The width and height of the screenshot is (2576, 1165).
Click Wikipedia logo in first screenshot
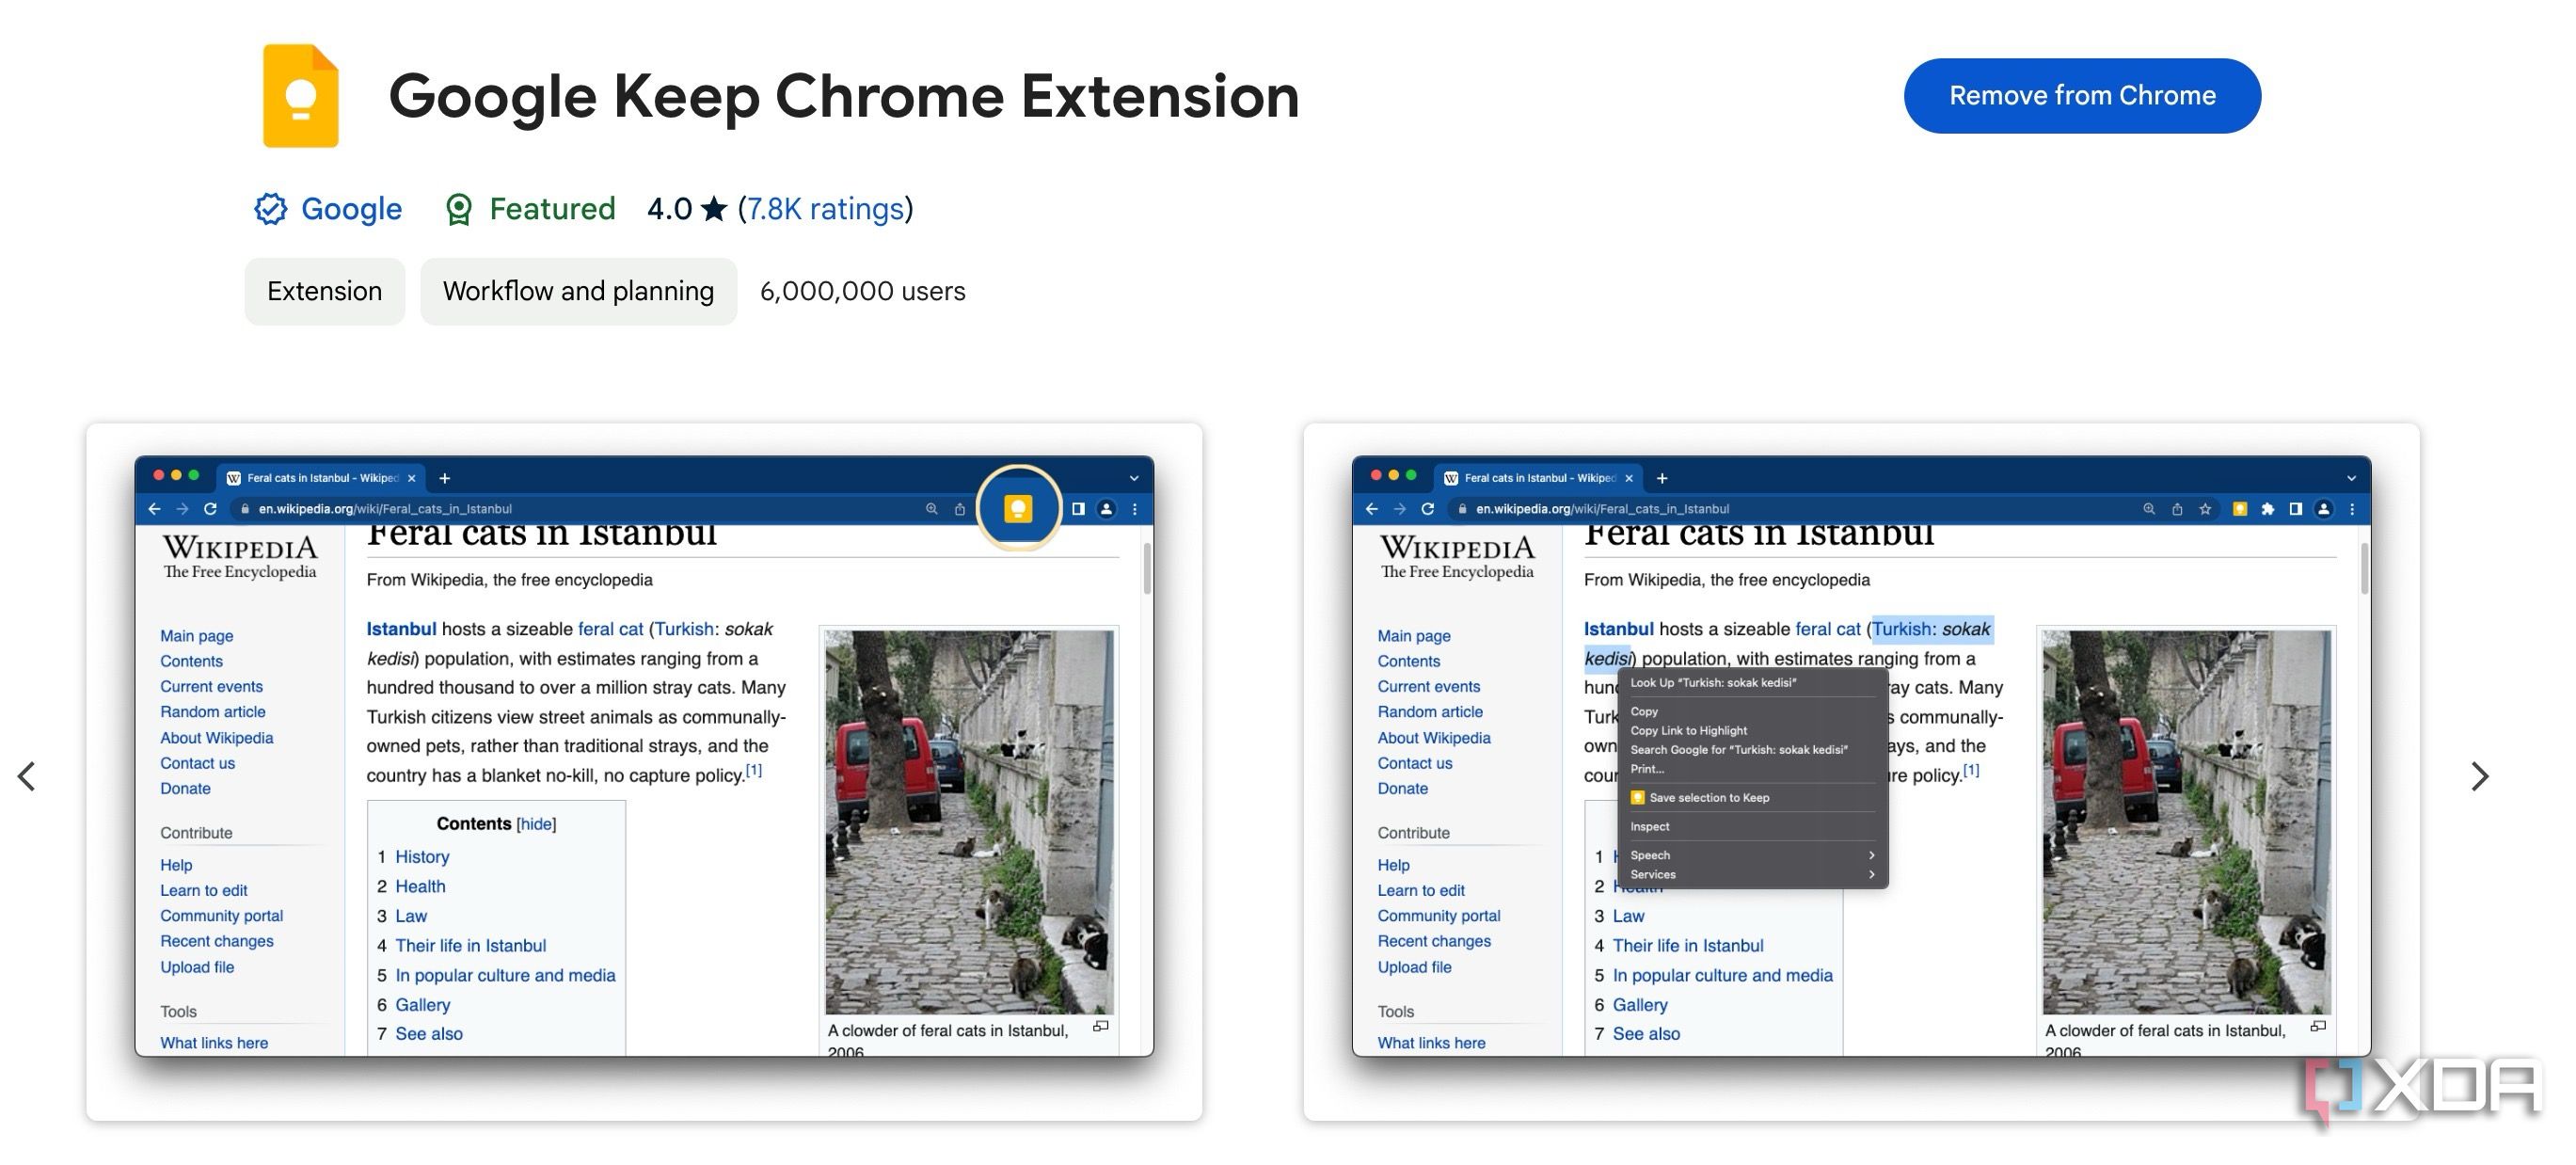pos(240,556)
